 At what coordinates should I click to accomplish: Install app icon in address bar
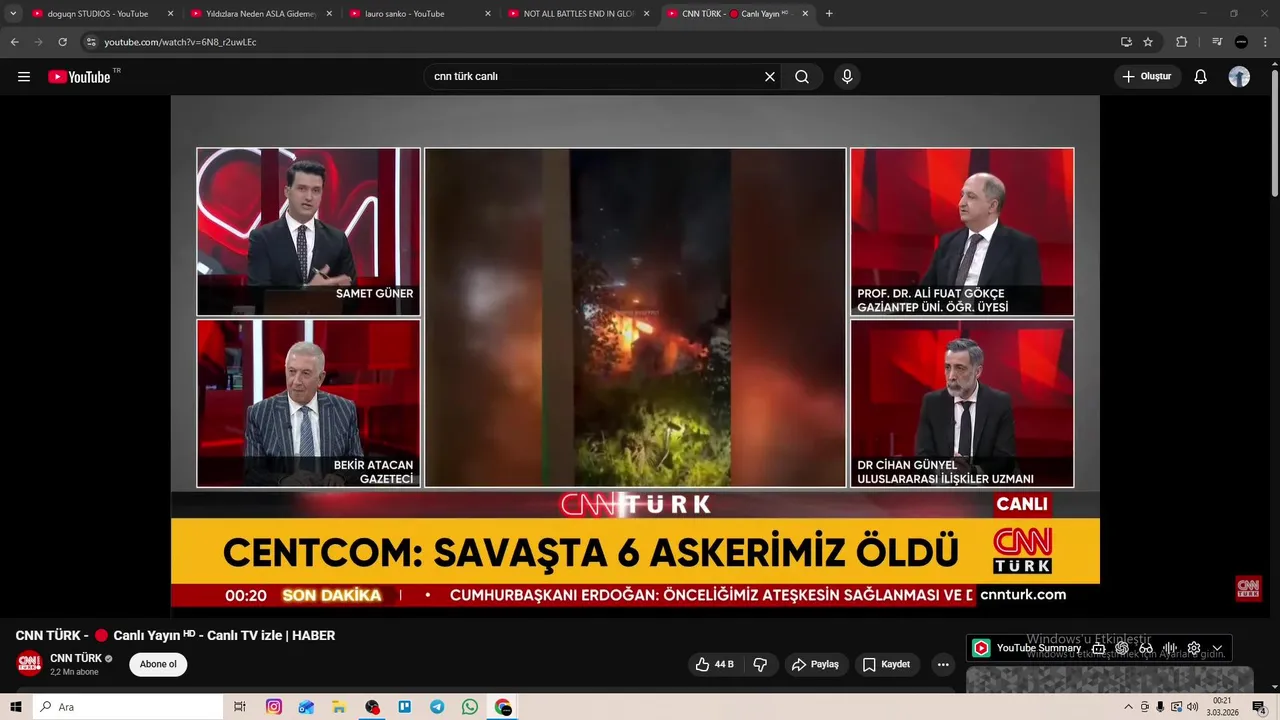(x=1126, y=42)
